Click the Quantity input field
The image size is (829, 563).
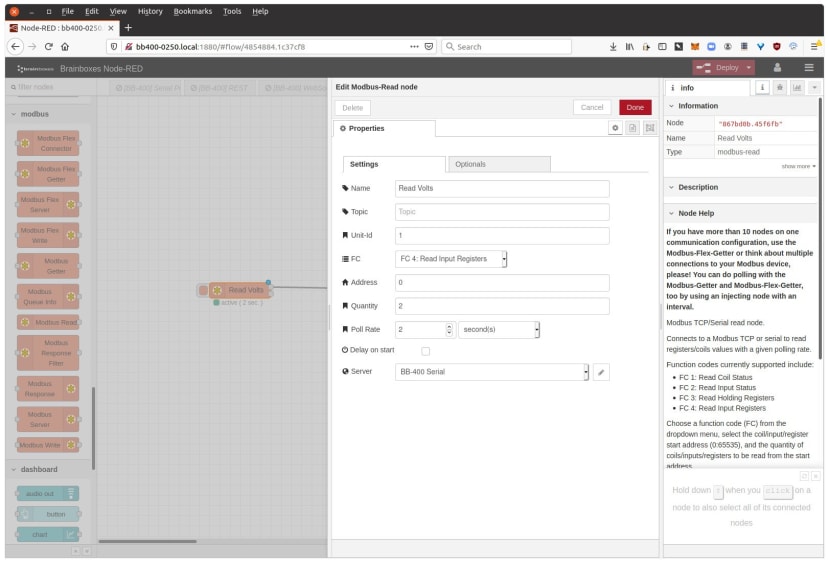[502, 306]
